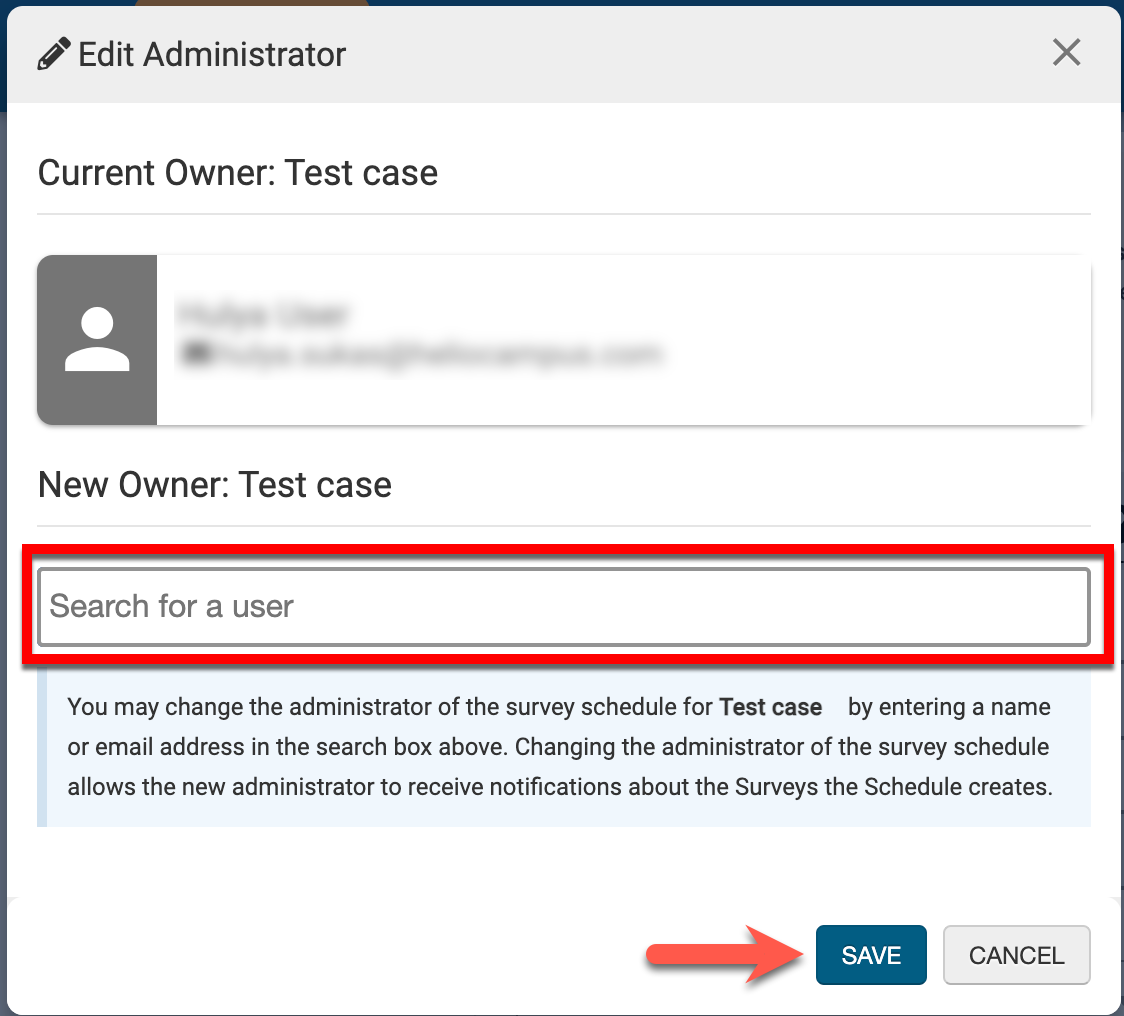Image resolution: width=1124 pixels, height=1016 pixels.
Task: Click the pencil edit icon in header
Action: click(x=54, y=54)
